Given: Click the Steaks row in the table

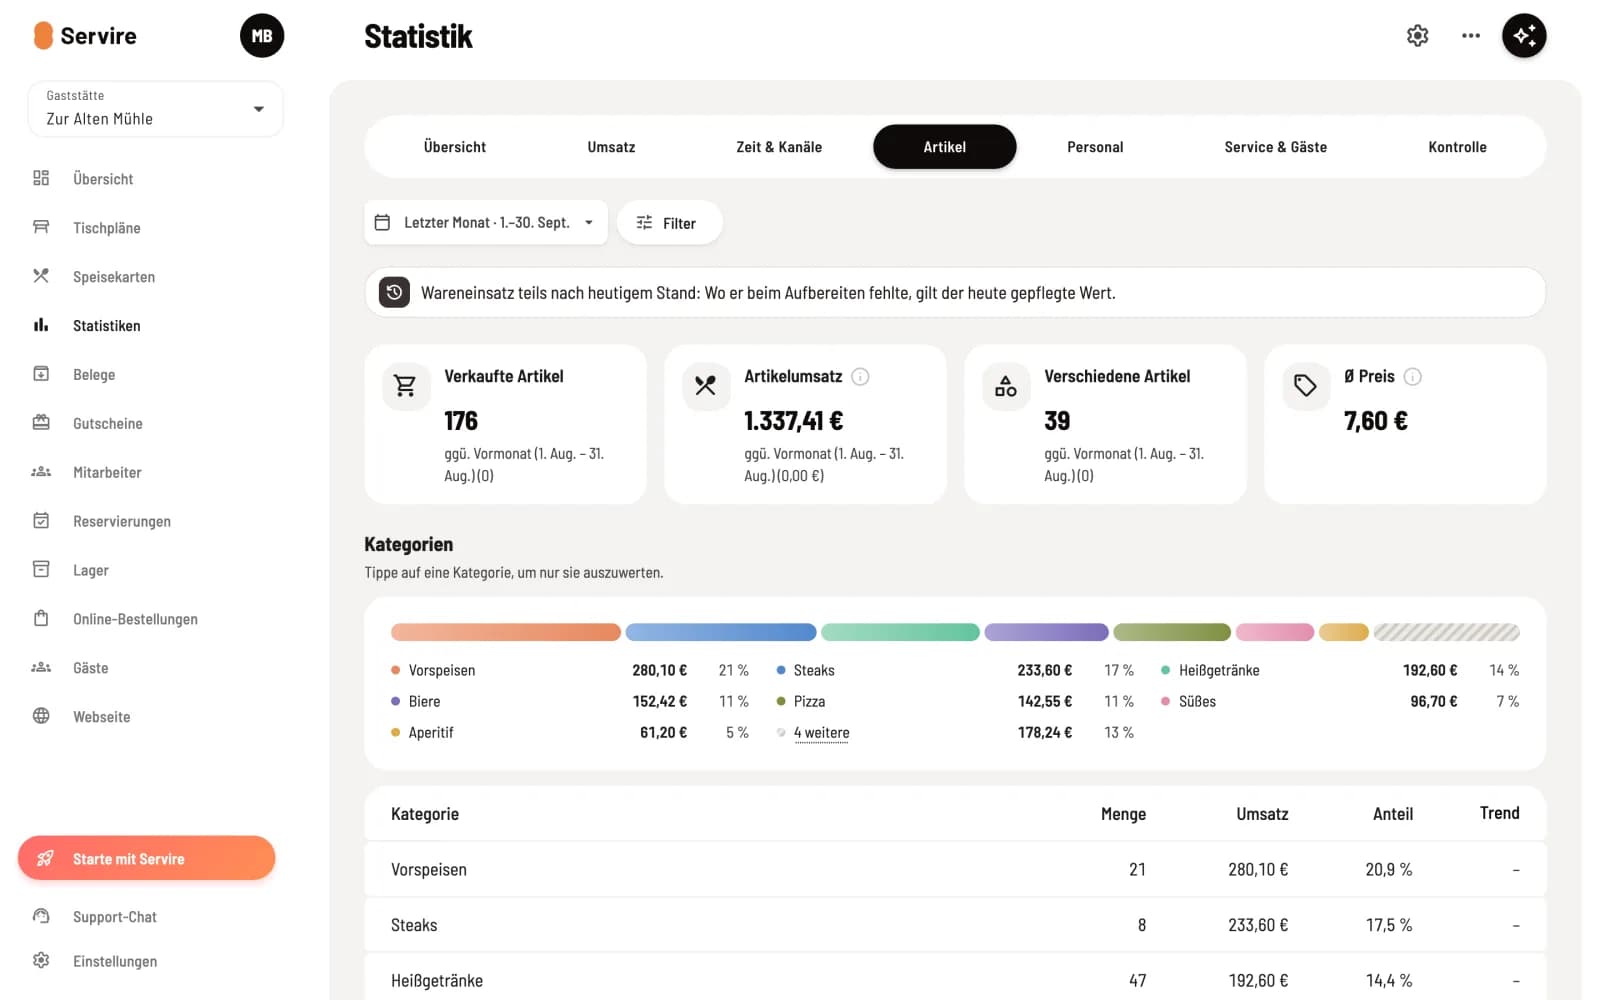Looking at the screenshot, I should coord(955,925).
